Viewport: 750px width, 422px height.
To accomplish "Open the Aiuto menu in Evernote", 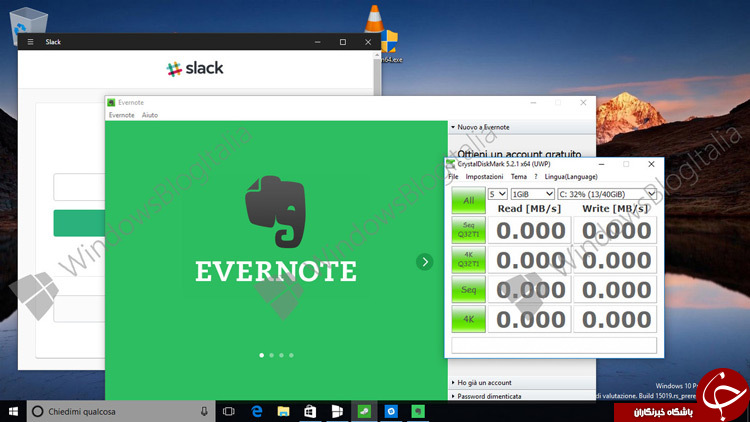I will (x=150, y=115).
